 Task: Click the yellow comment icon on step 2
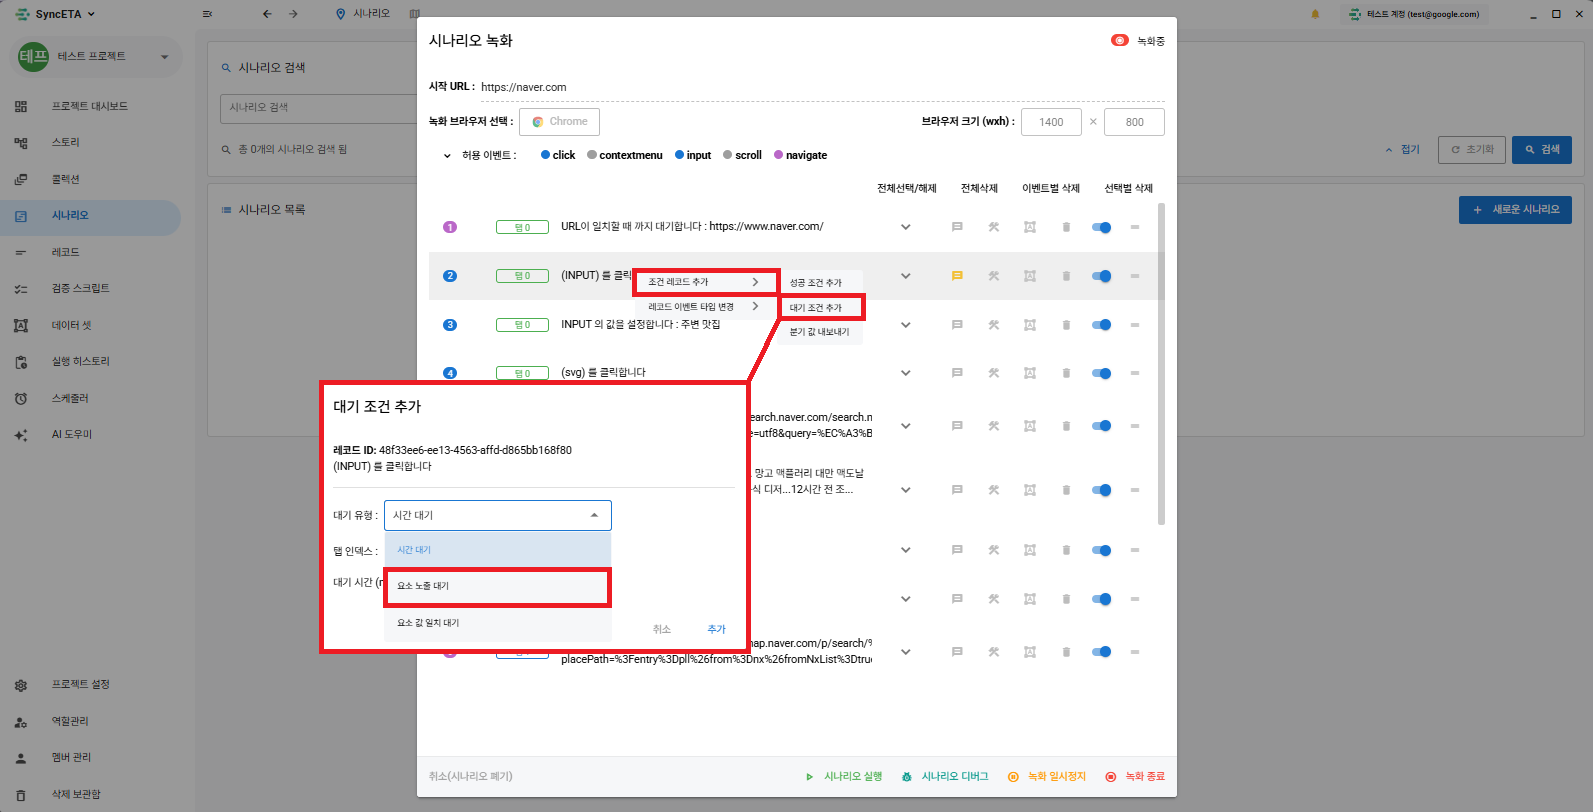(x=957, y=276)
